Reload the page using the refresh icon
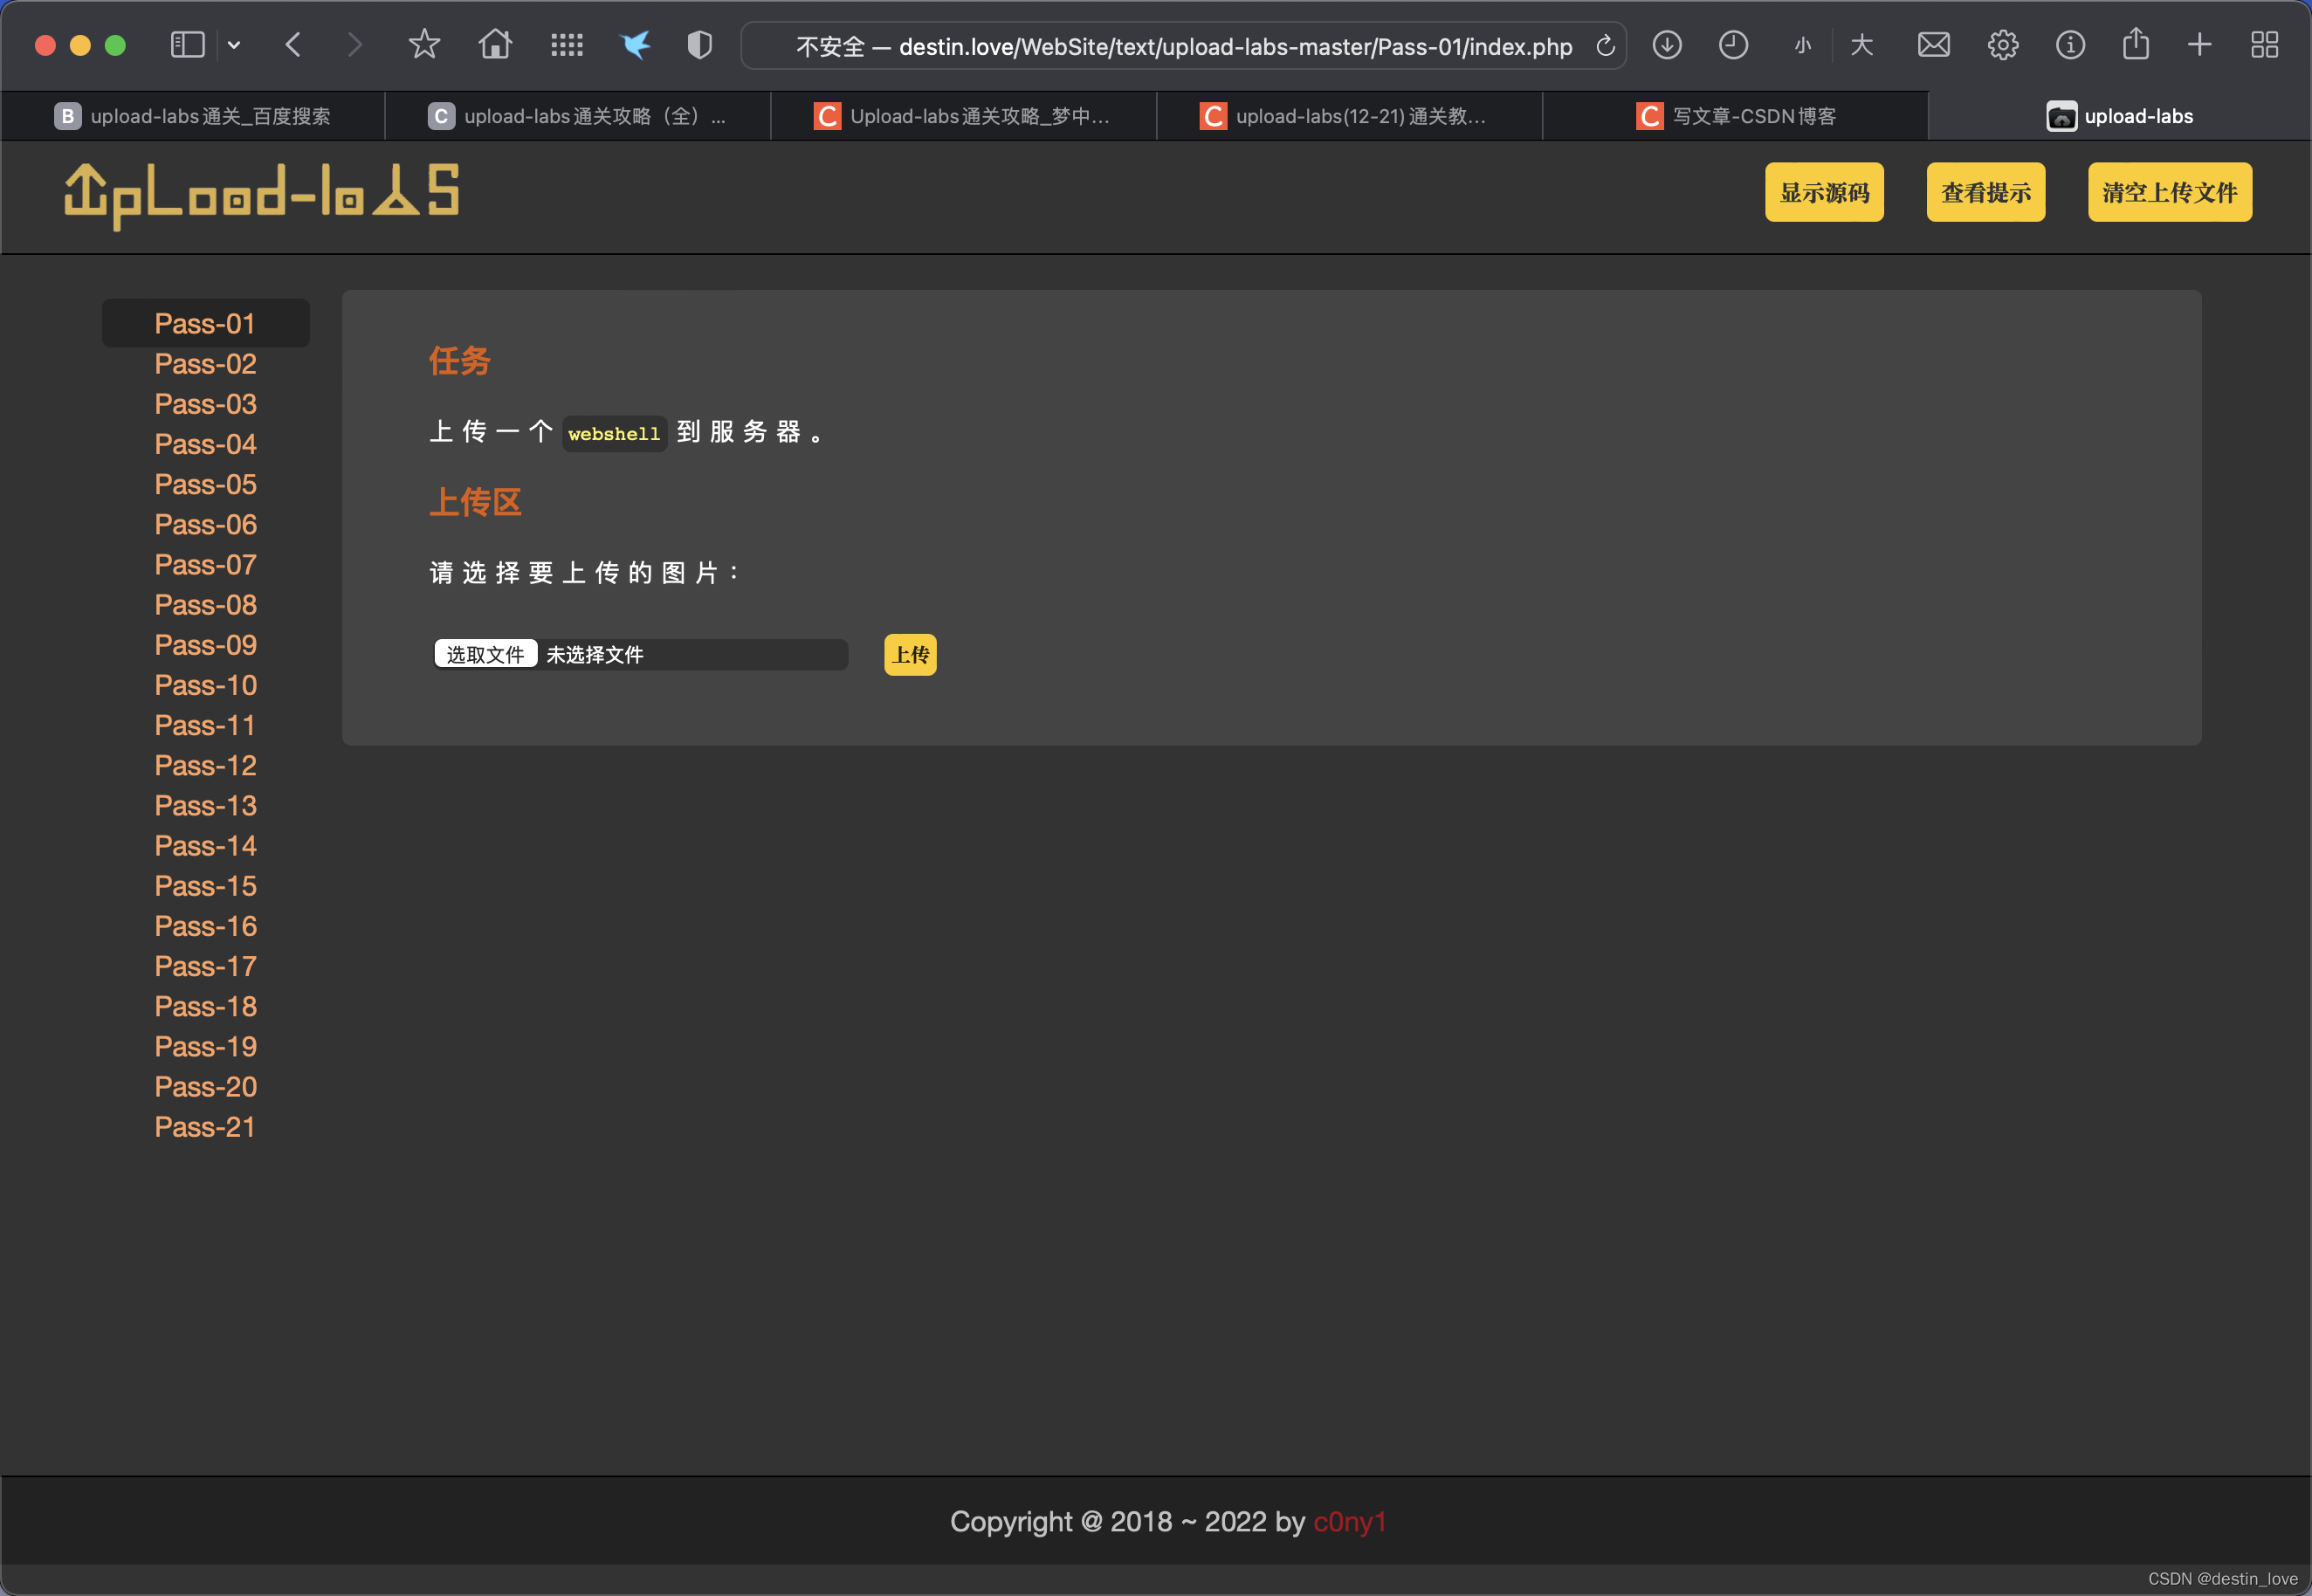Image resolution: width=2312 pixels, height=1596 pixels. point(1605,46)
